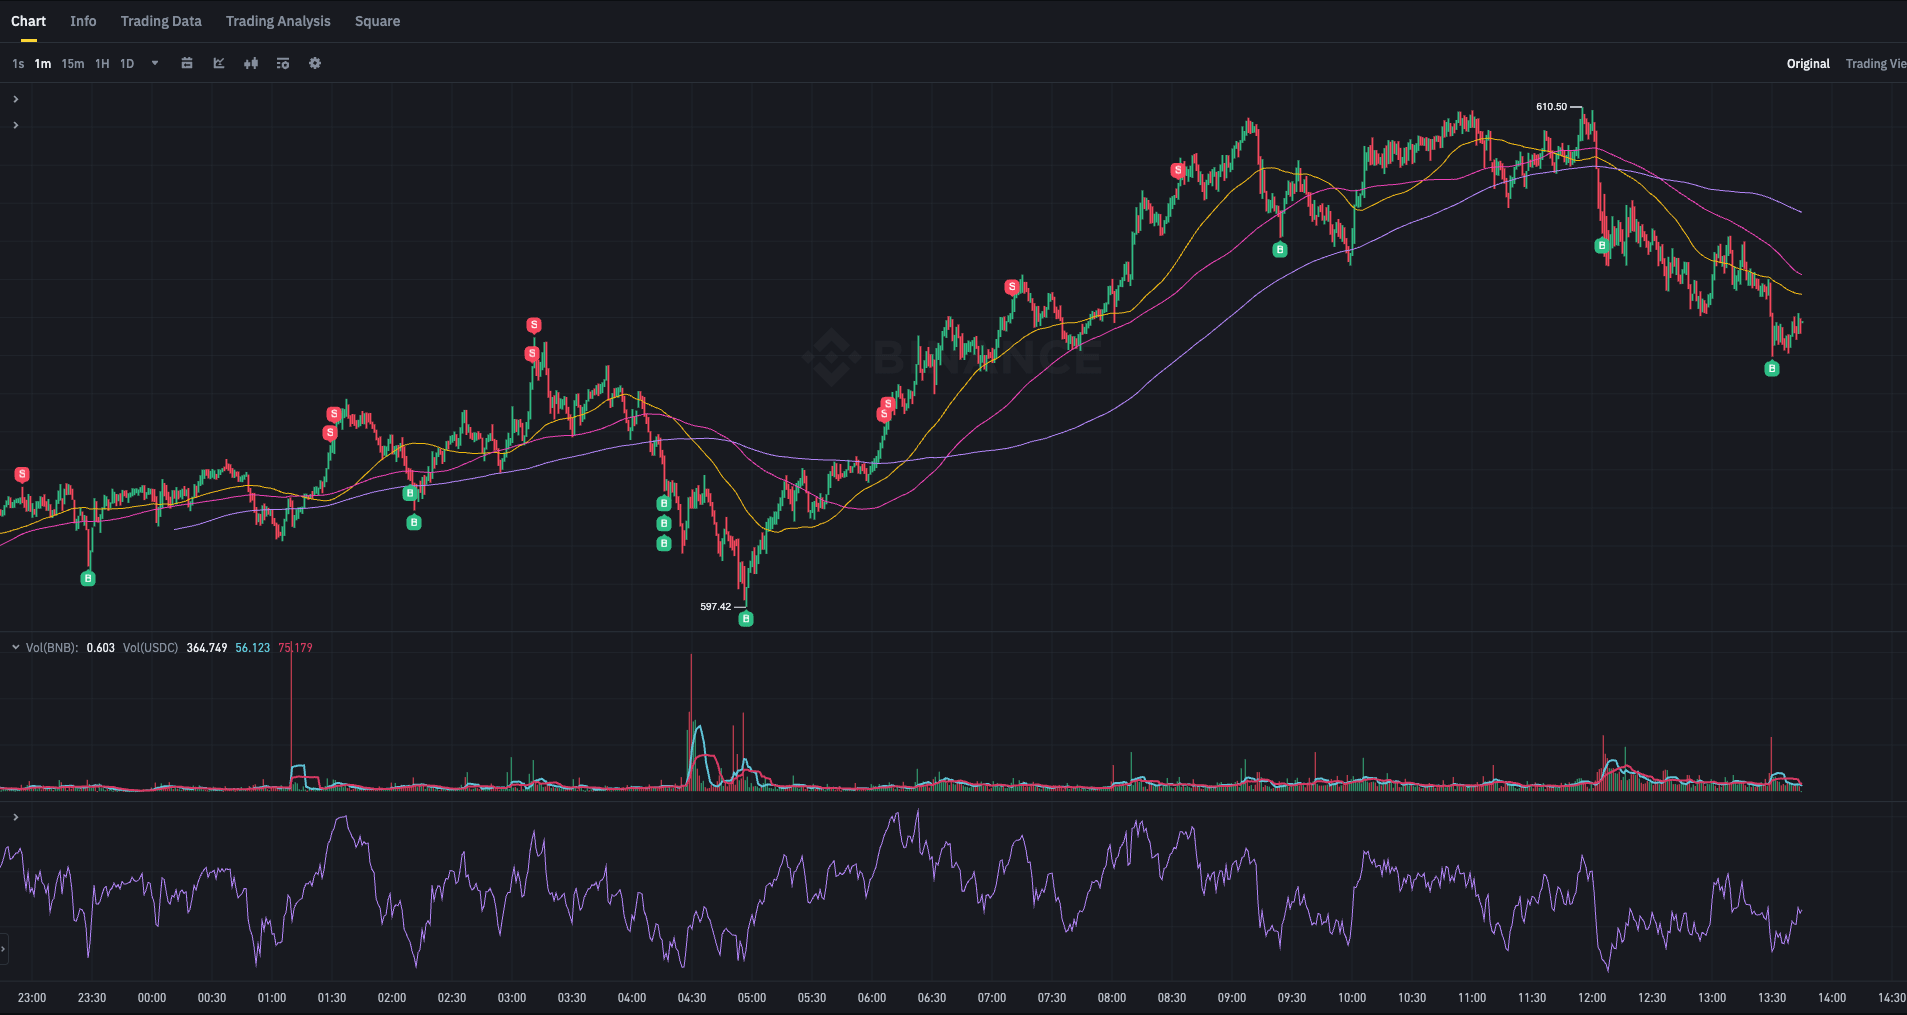
Task: Open the date range calendar icon
Action: pos(187,63)
